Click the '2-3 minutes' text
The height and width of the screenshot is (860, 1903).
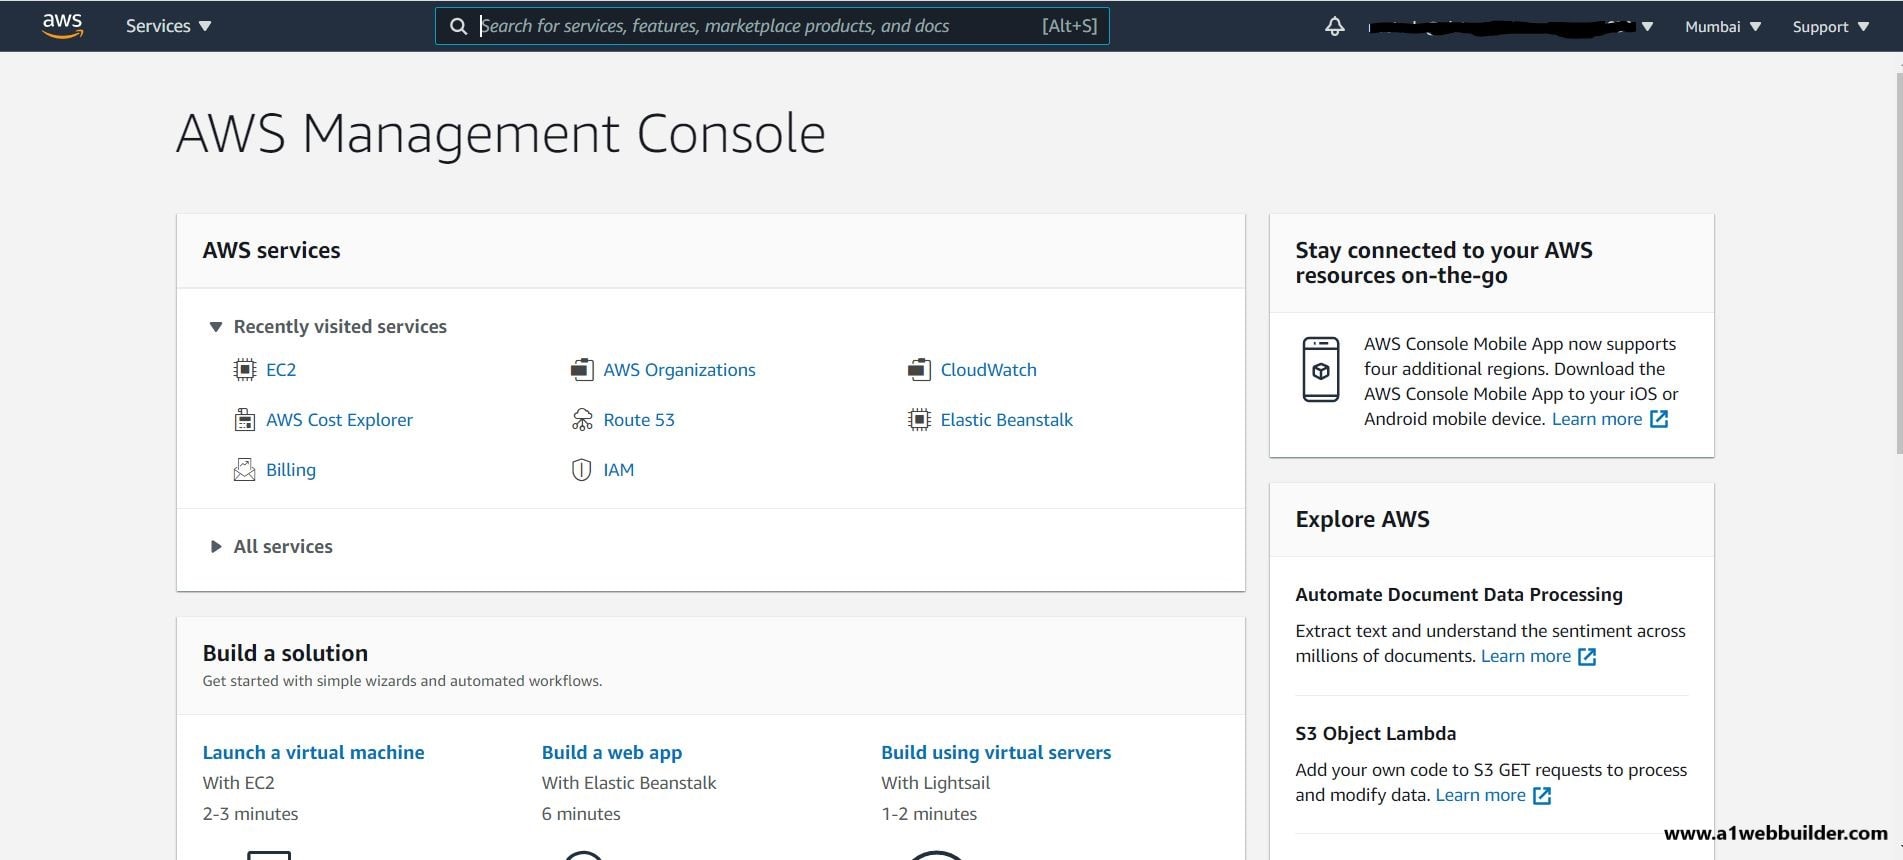click(x=250, y=814)
